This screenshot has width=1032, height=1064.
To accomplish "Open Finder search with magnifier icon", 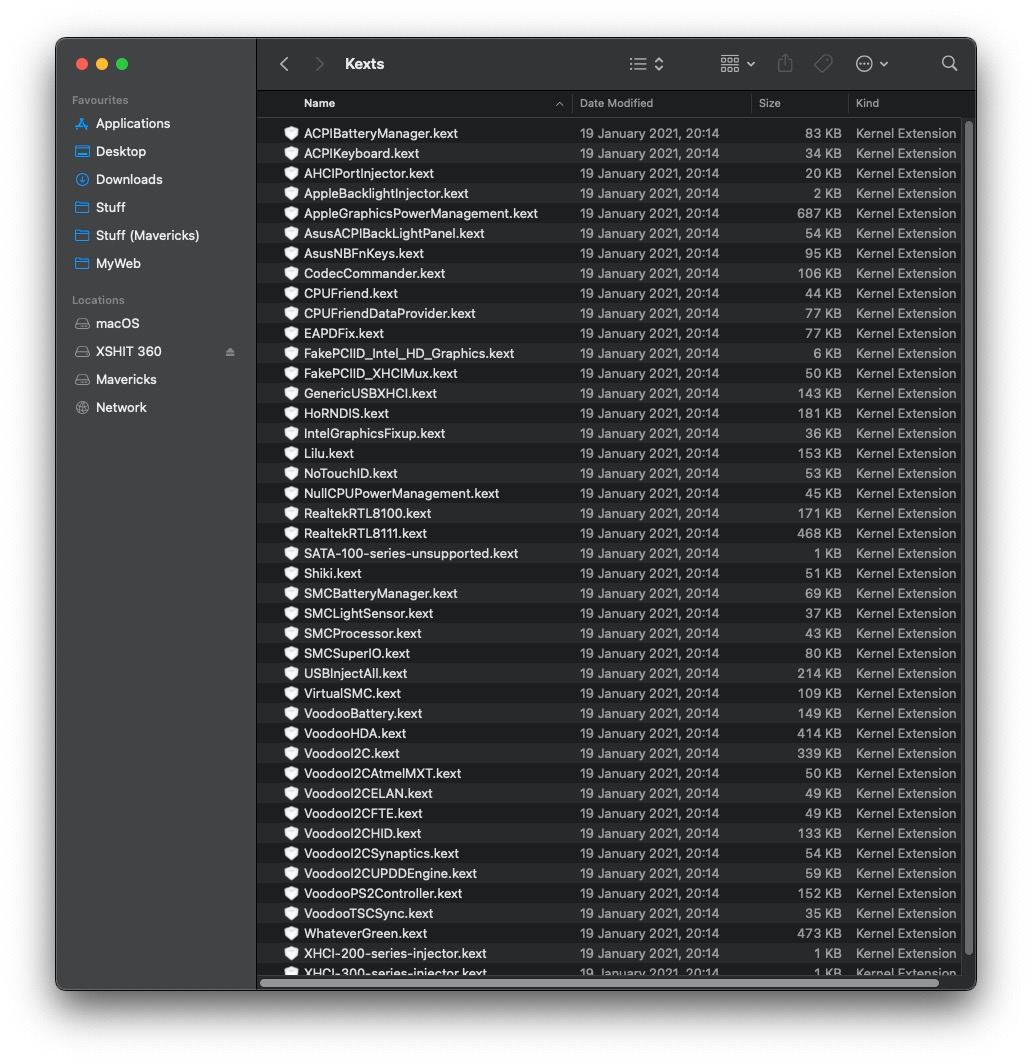I will [949, 63].
